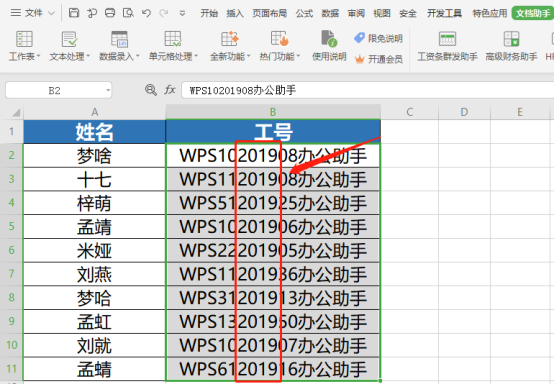Switch to the 安全 tab
The height and width of the screenshot is (384, 554).
coord(408,13)
